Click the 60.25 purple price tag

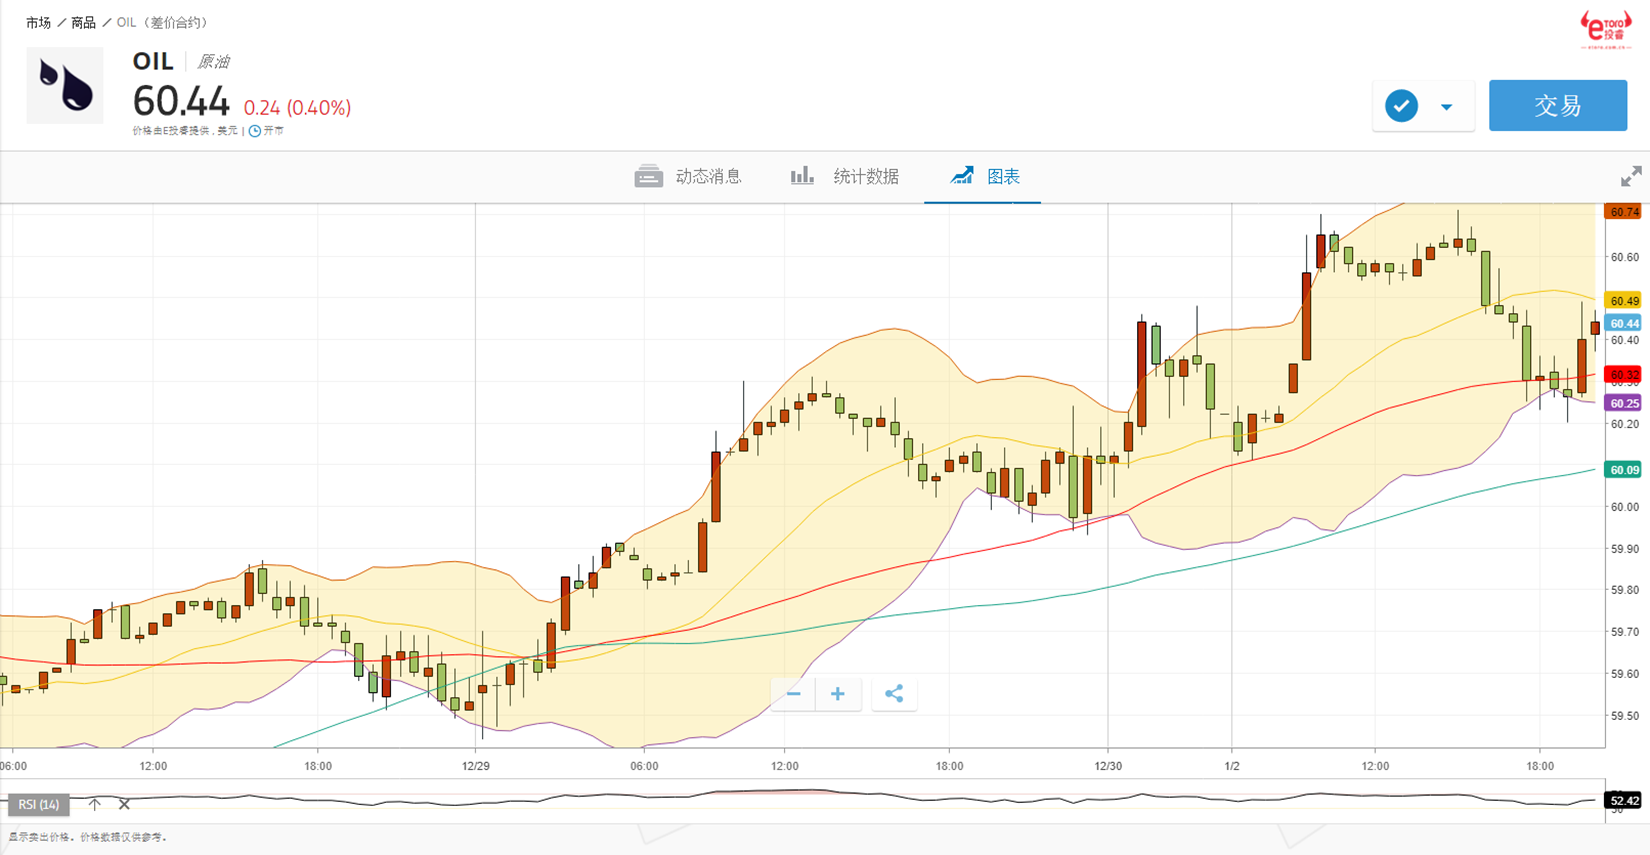point(1623,403)
